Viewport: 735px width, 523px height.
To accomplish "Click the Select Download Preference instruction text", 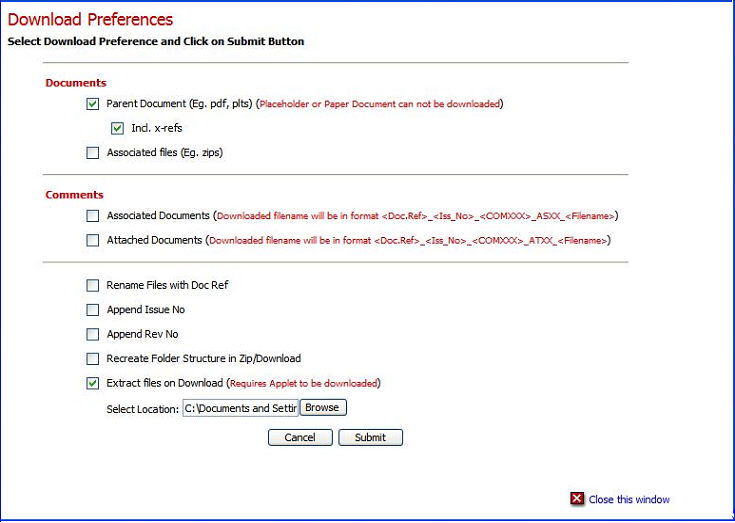I will [156, 41].
